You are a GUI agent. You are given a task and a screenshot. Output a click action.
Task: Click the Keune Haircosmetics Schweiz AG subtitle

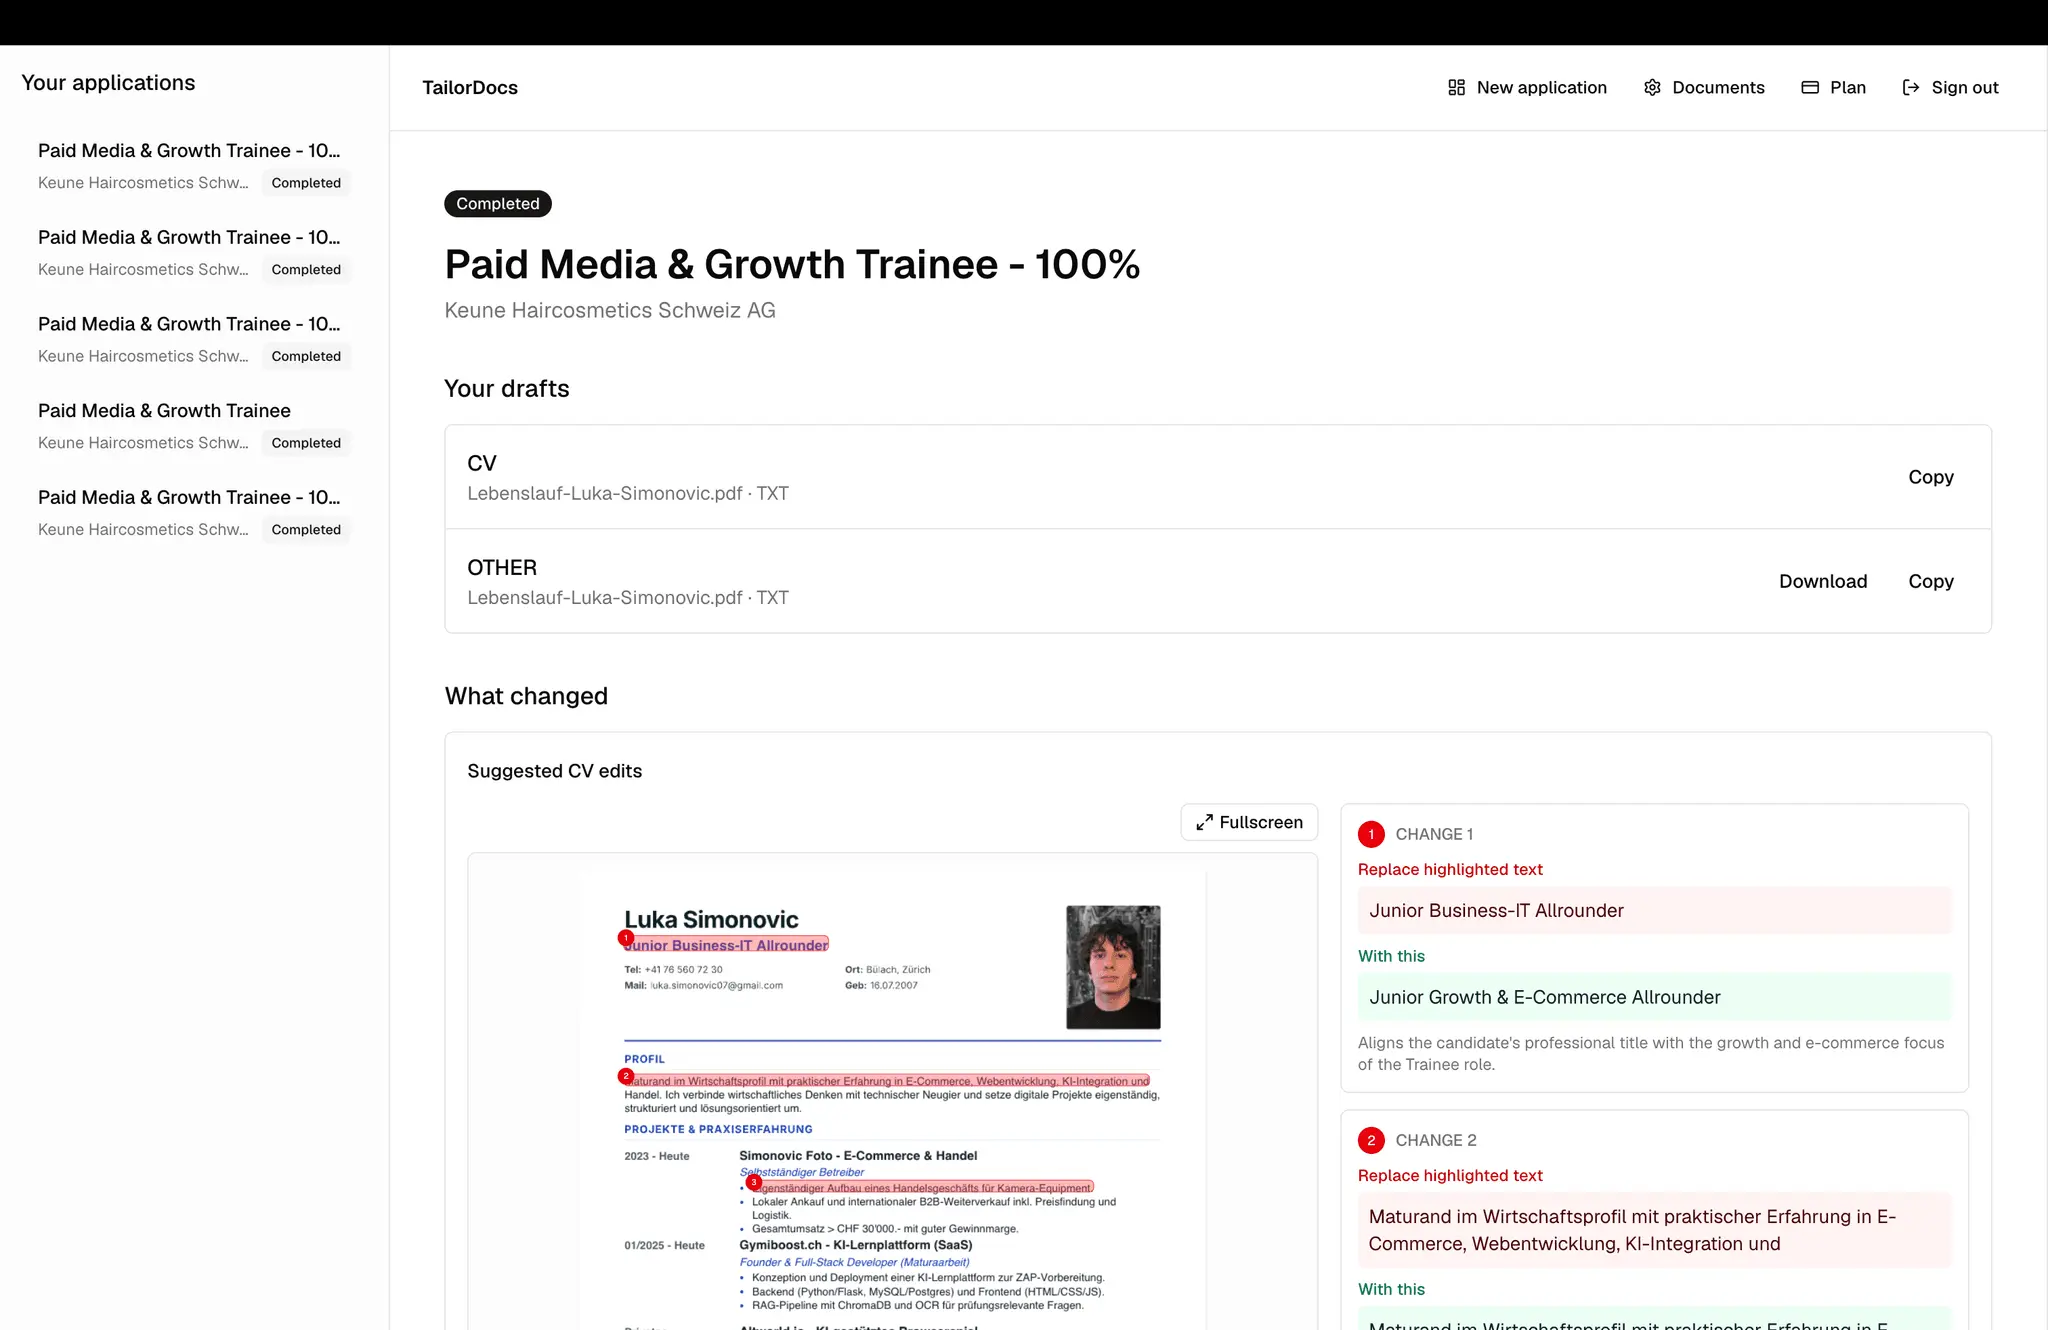[610, 310]
